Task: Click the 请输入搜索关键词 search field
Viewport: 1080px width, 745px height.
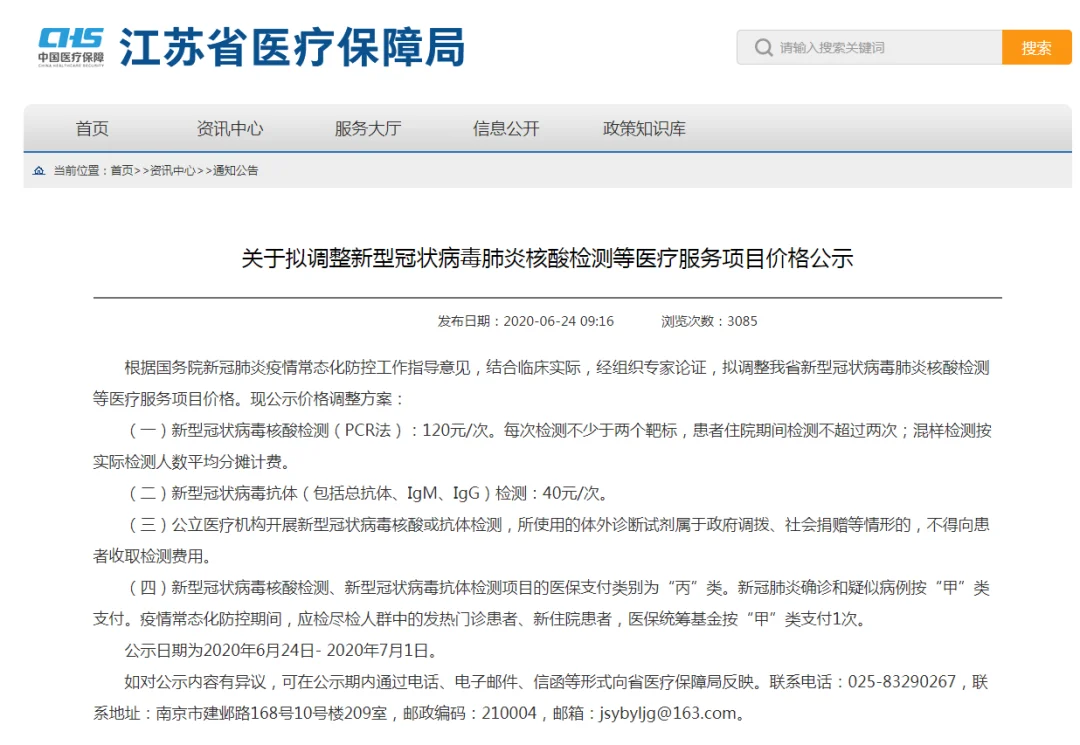Action: coord(869,48)
